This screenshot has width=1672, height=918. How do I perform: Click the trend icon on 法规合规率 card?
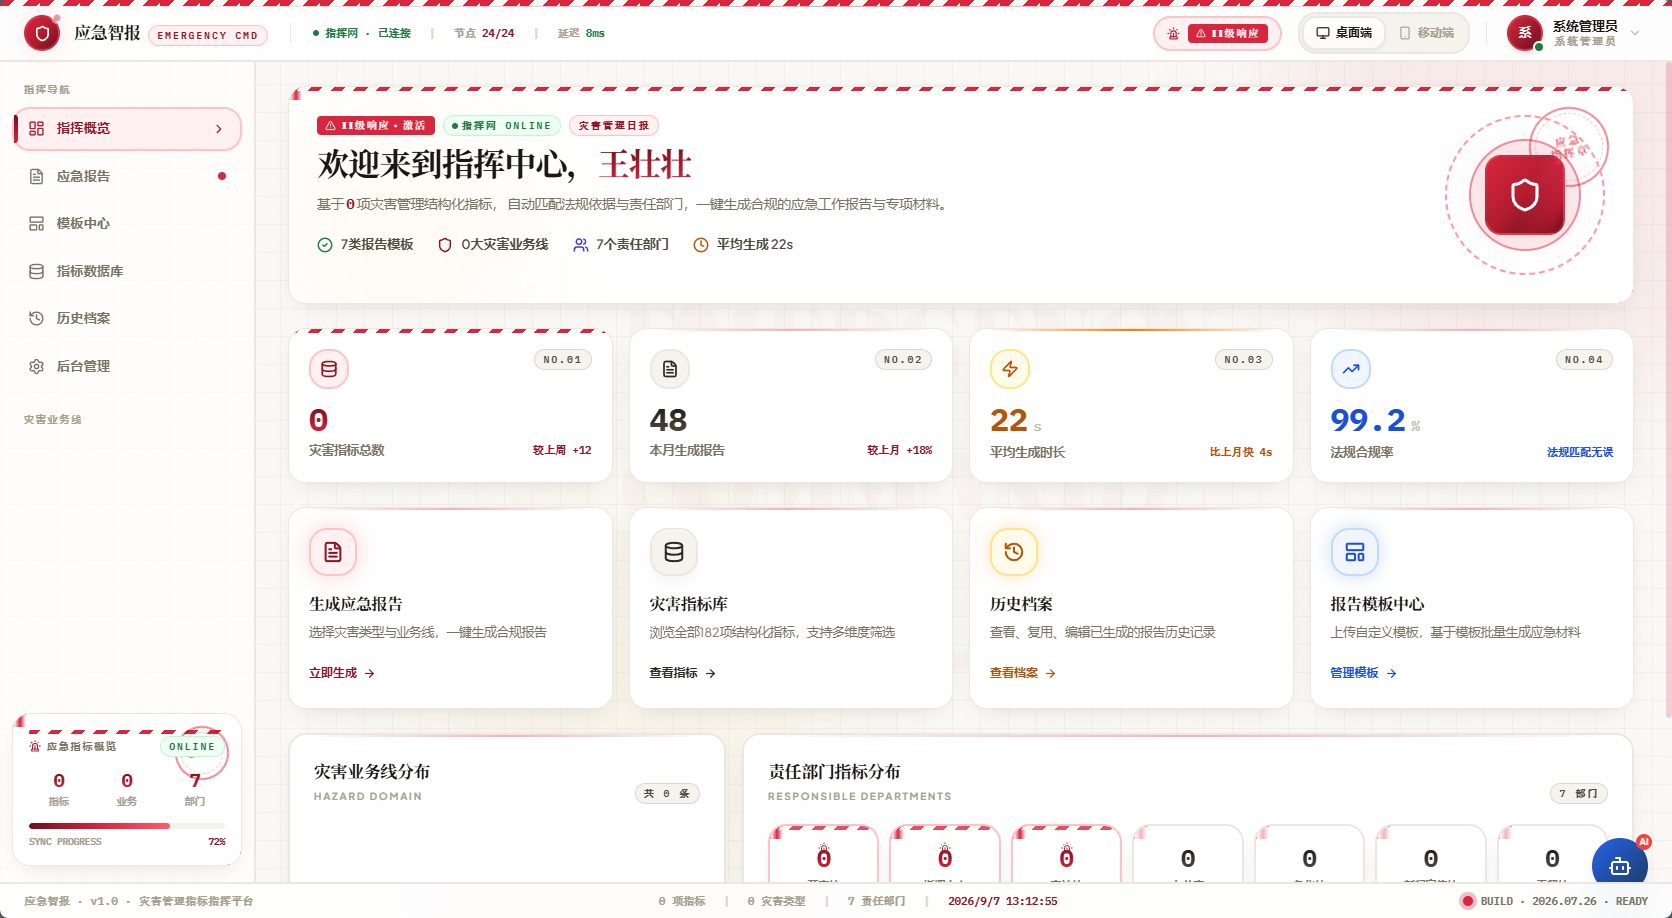1351,369
